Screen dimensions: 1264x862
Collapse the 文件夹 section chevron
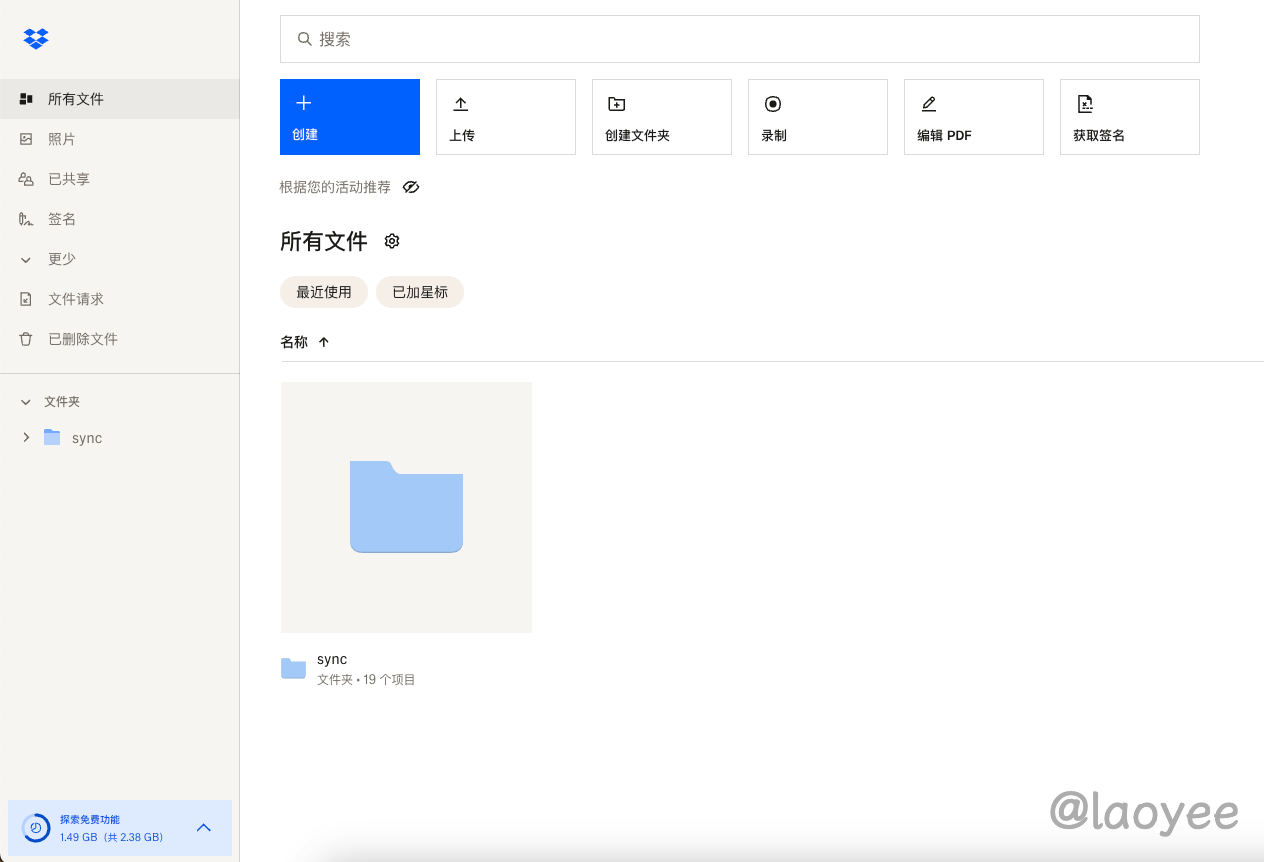(x=26, y=402)
